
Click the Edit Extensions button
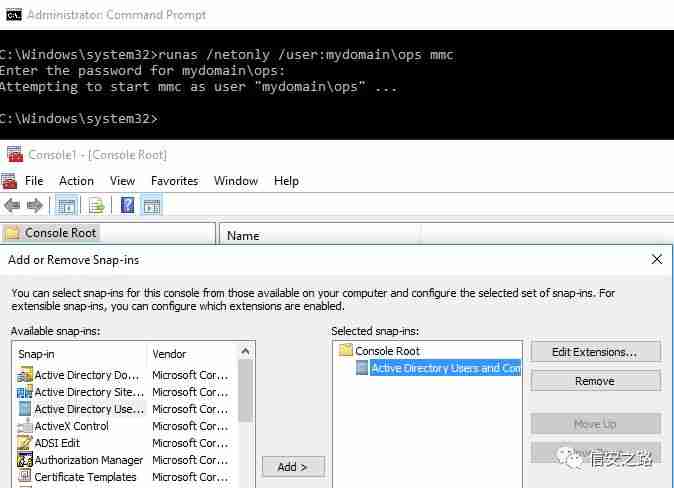pyautogui.click(x=595, y=352)
